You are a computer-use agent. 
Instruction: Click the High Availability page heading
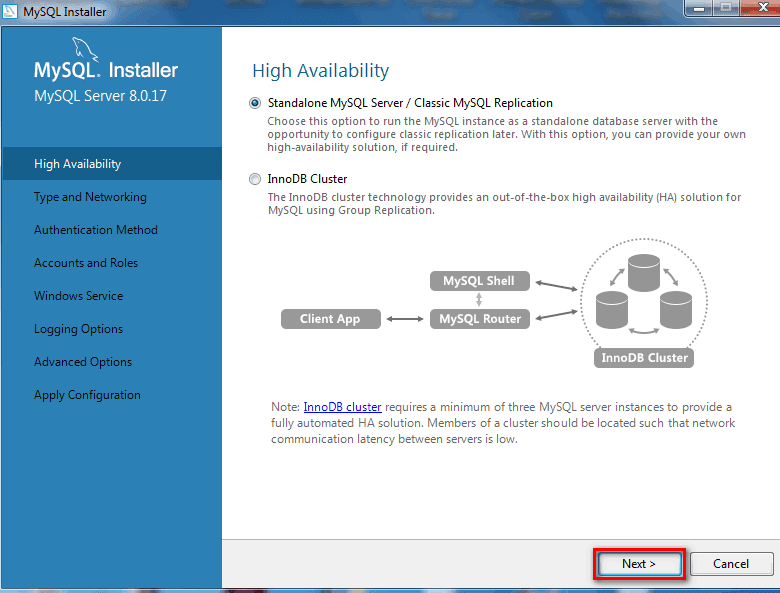[x=320, y=71]
